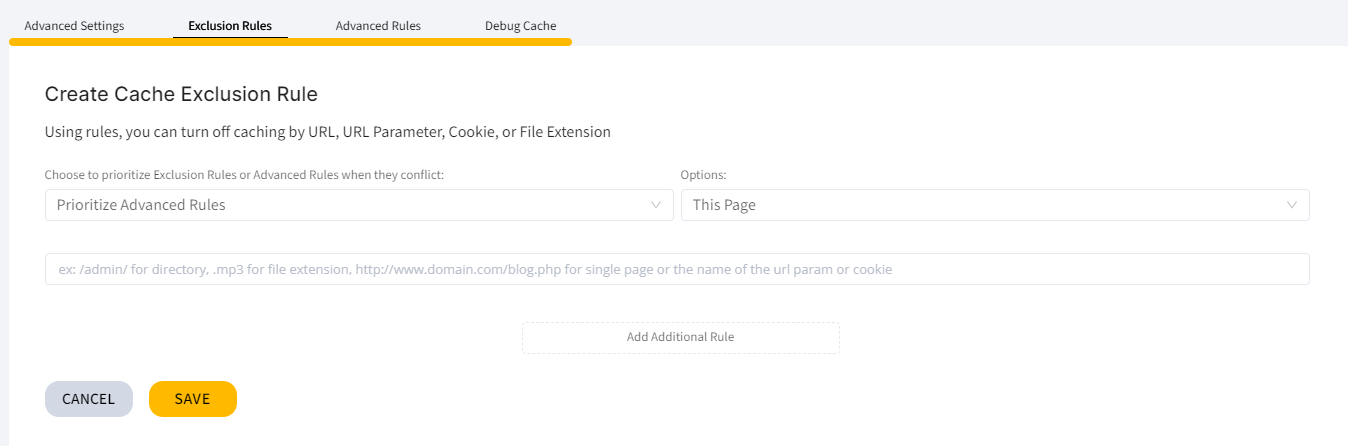
Task: Click the chevron arrow on the priority dropdown
Action: click(x=656, y=205)
